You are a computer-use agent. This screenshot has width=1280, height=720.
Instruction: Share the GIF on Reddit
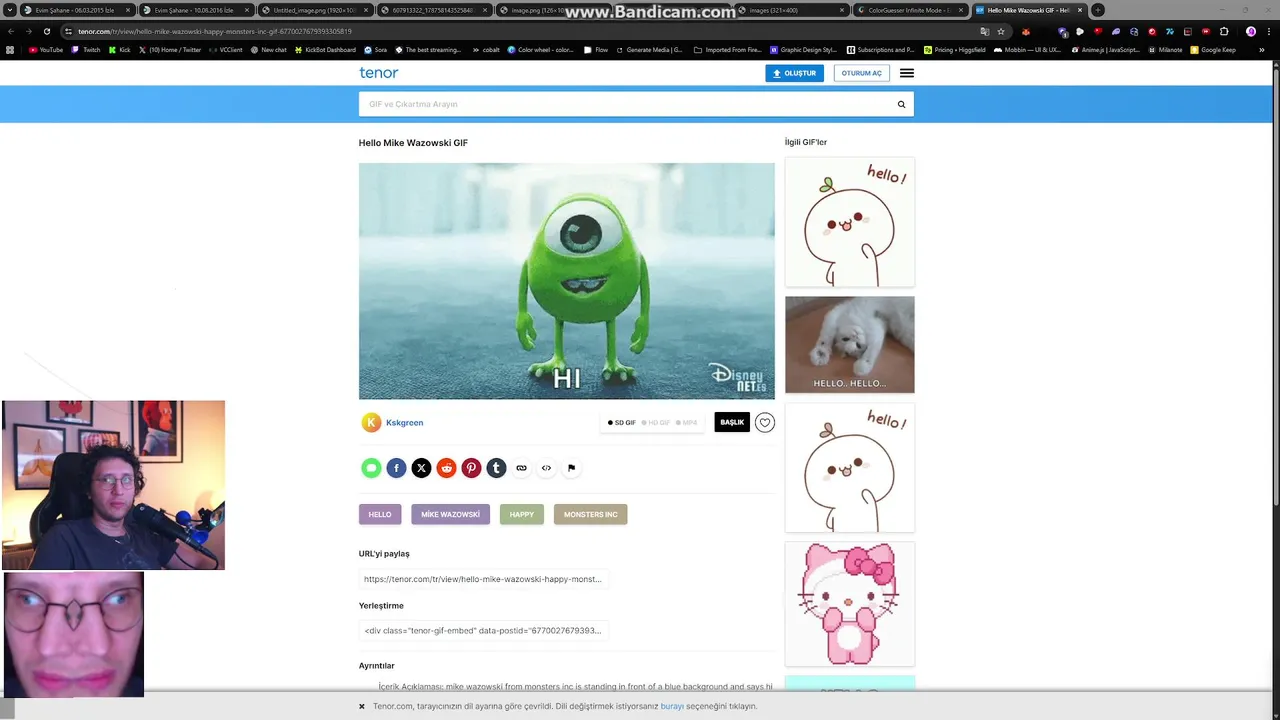(x=446, y=468)
